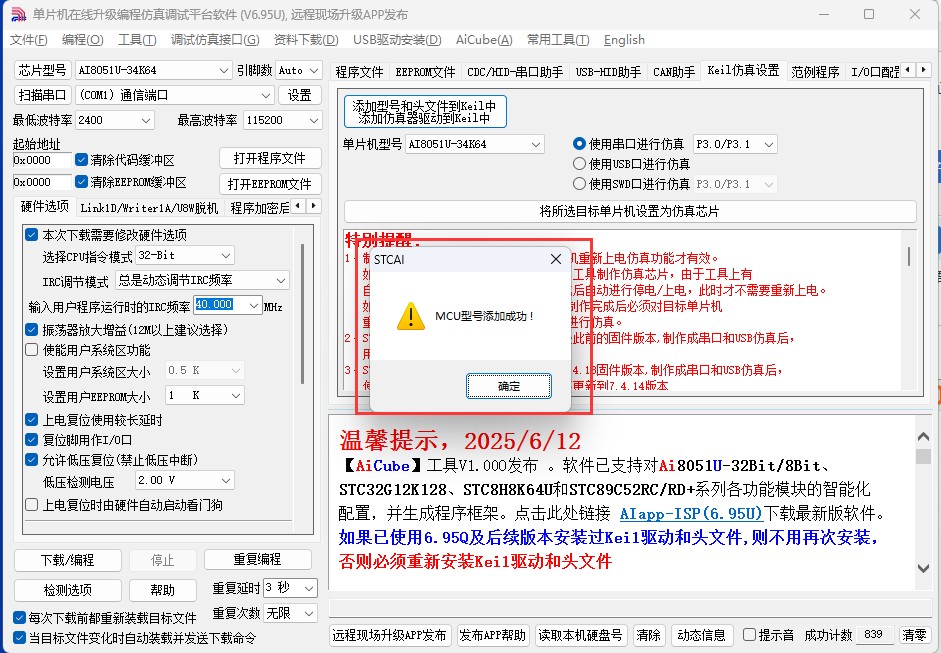
Task: Open 工具(T) menu
Action: pos(137,40)
